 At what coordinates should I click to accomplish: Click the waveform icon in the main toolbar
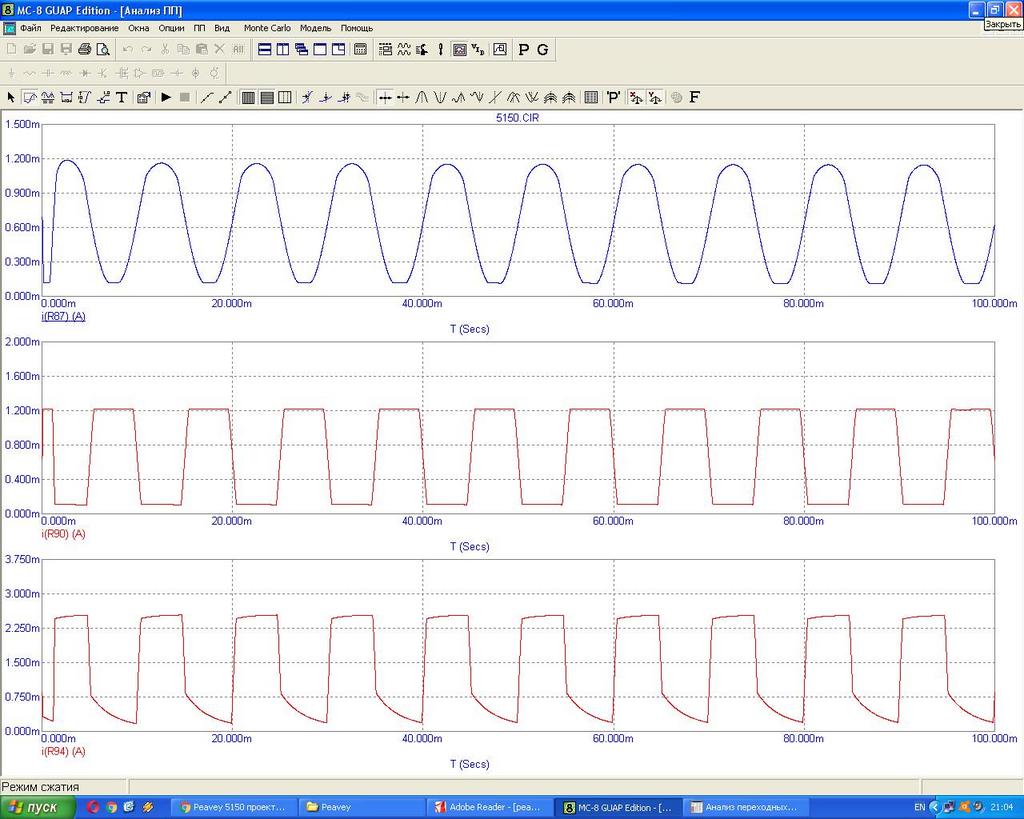(x=404, y=49)
